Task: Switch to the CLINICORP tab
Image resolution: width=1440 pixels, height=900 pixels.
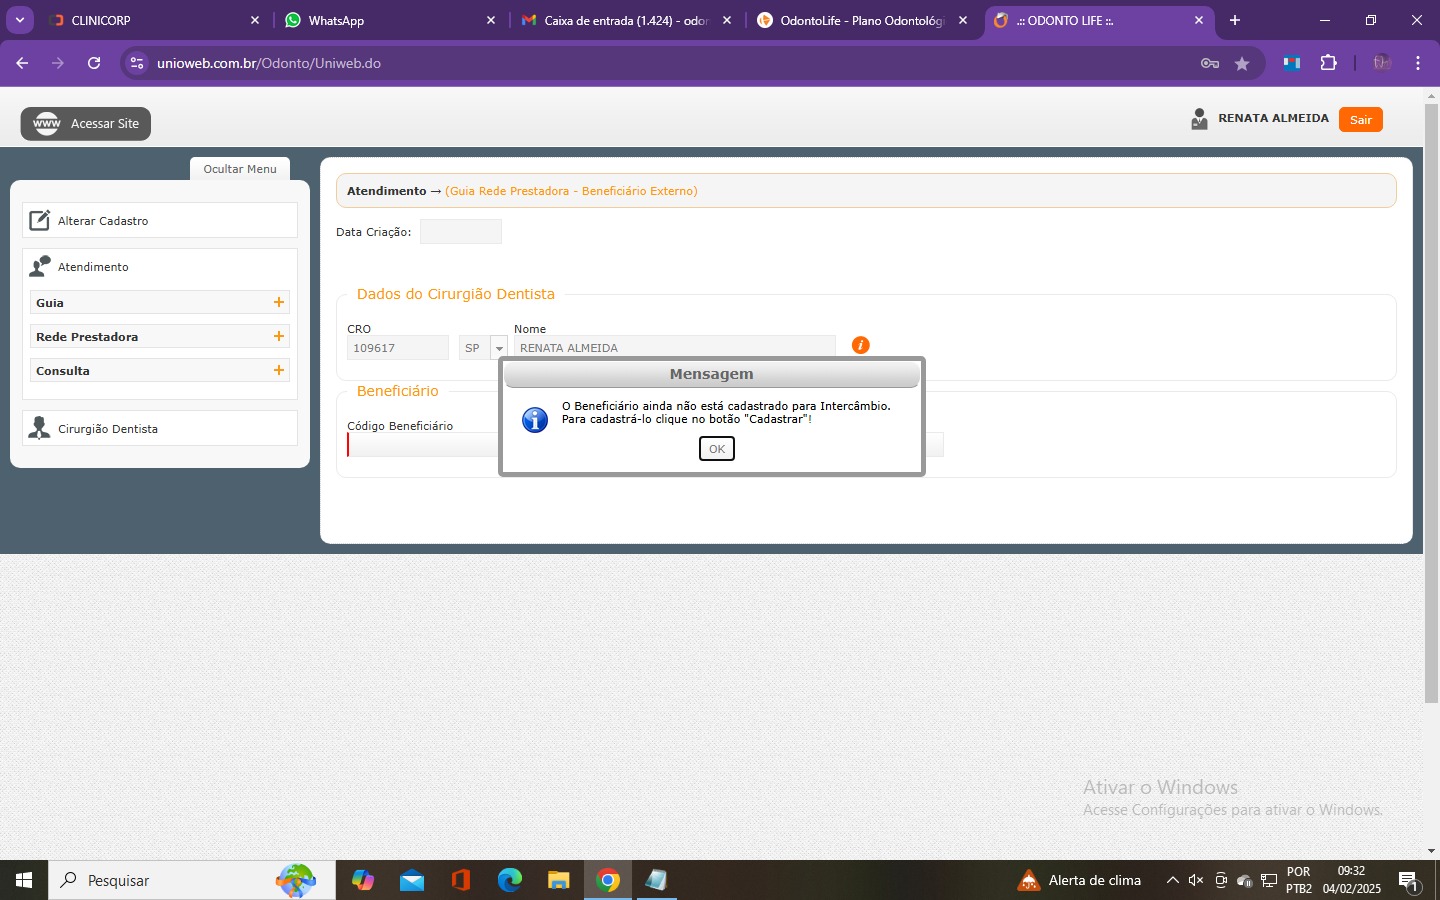Action: 154,20
